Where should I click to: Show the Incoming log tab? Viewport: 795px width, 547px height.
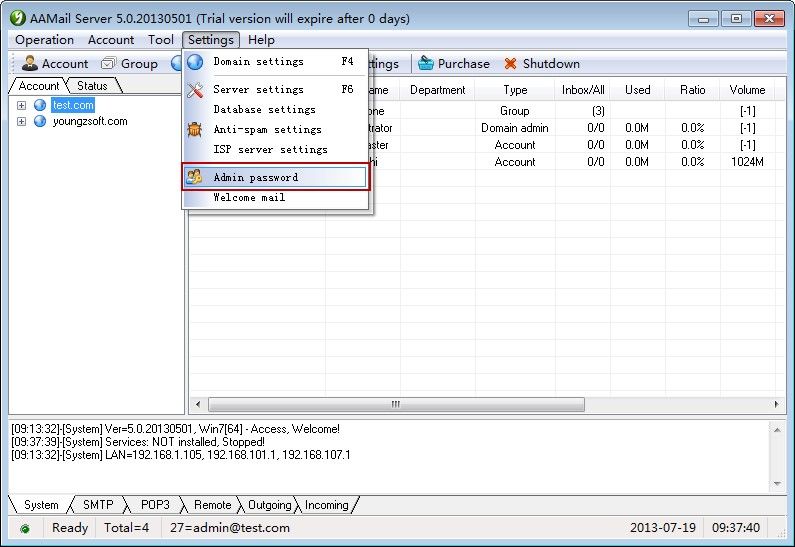coord(327,505)
